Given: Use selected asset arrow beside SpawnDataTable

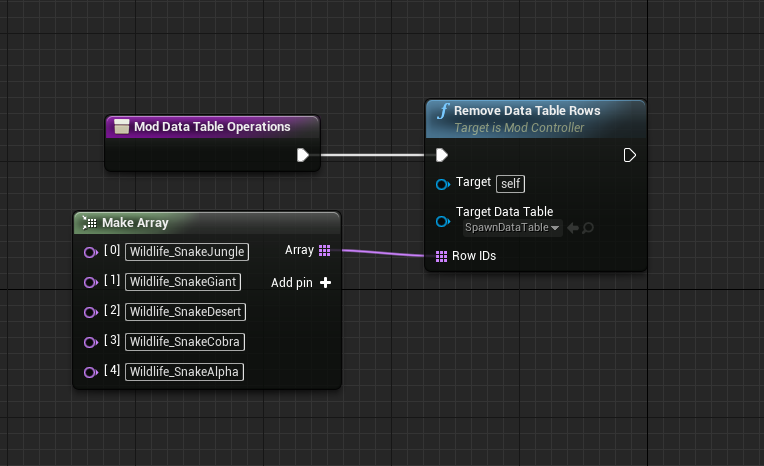Looking at the screenshot, I should [x=573, y=228].
